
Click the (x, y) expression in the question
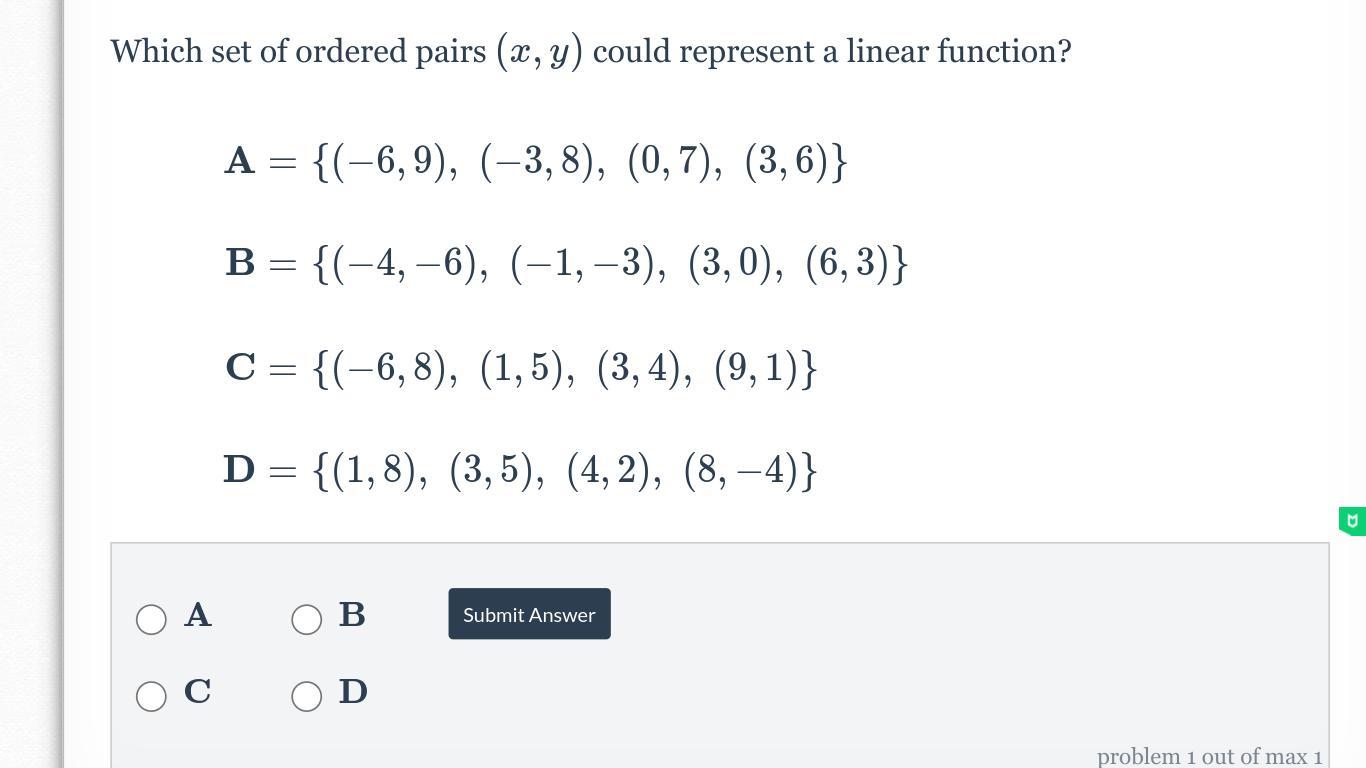click(x=539, y=51)
